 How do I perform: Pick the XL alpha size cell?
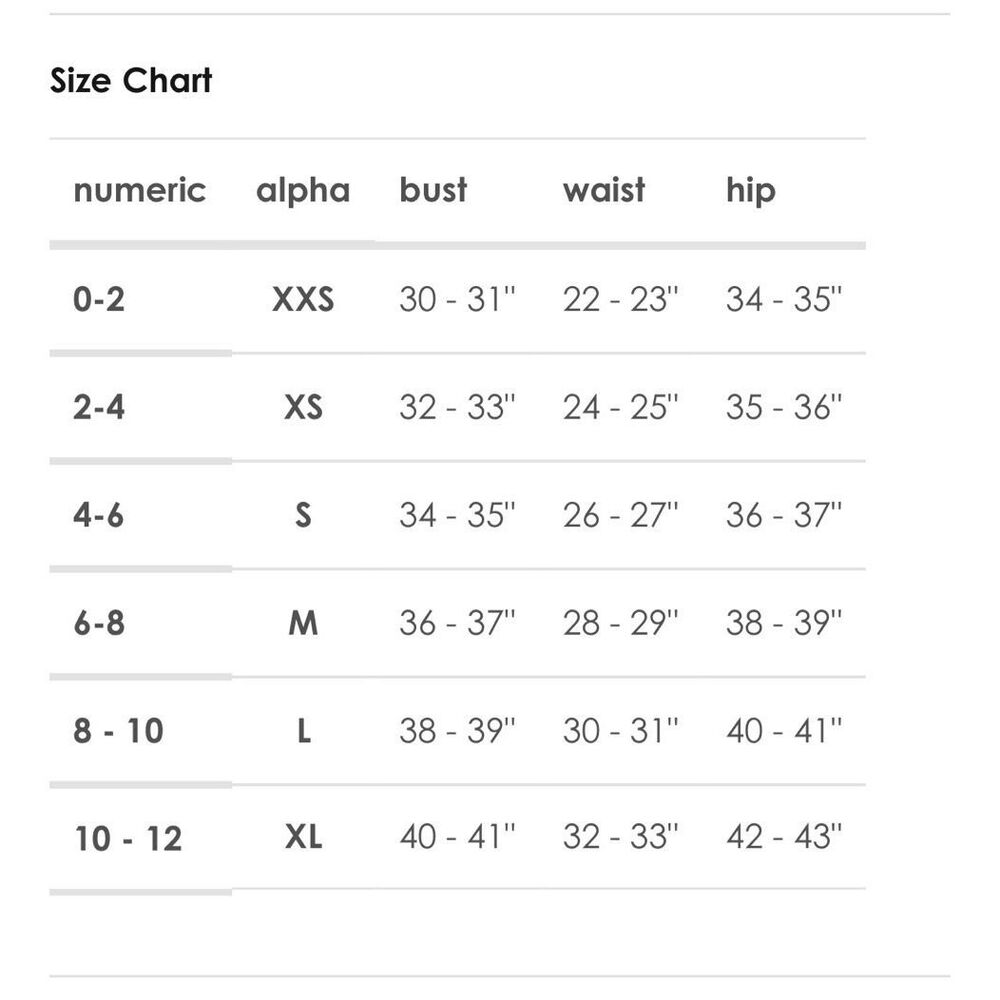pos(304,836)
